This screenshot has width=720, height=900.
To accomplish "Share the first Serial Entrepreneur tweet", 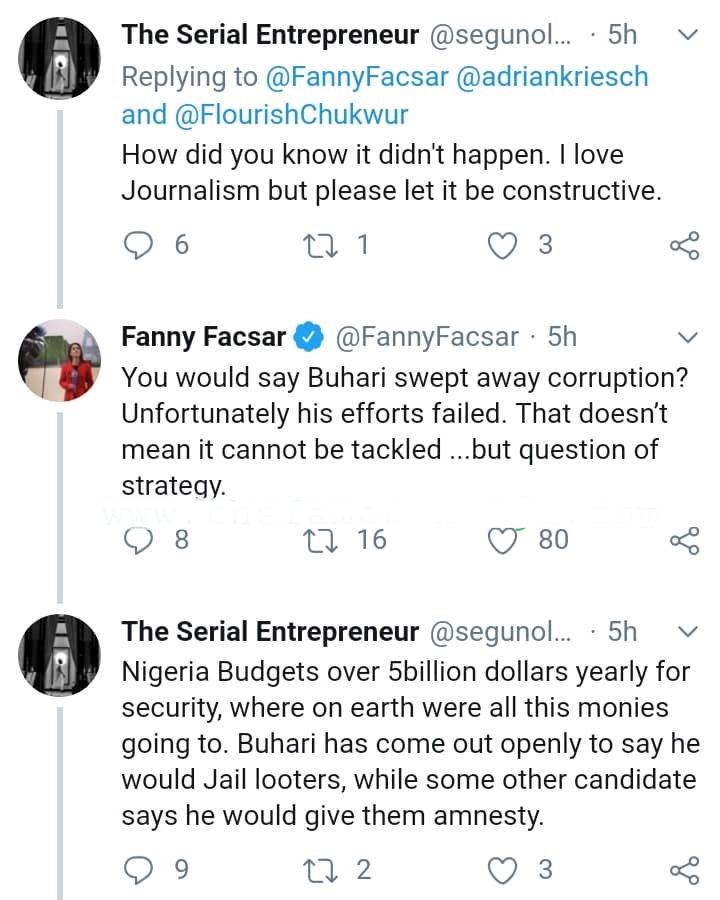I will click(x=683, y=245).
